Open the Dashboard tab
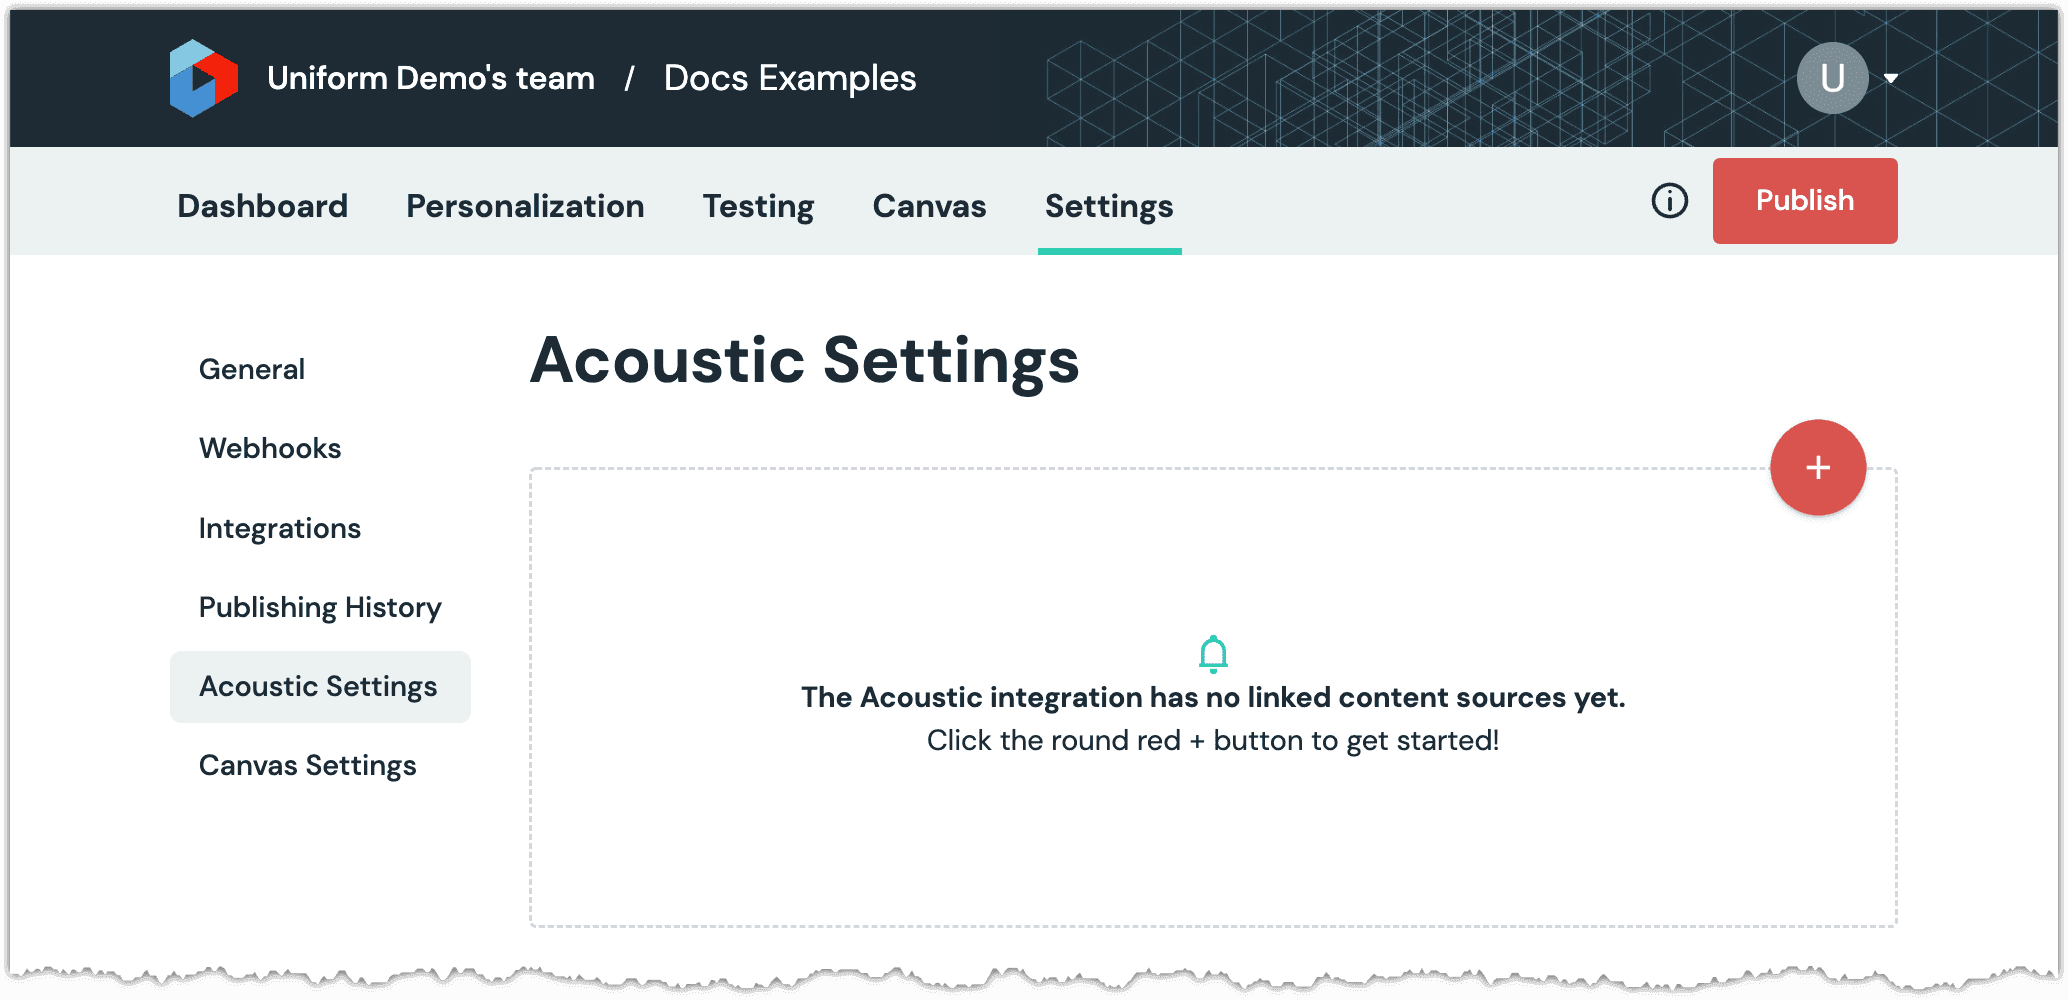The image size is (2068, 1000). [x=263, y=206]
